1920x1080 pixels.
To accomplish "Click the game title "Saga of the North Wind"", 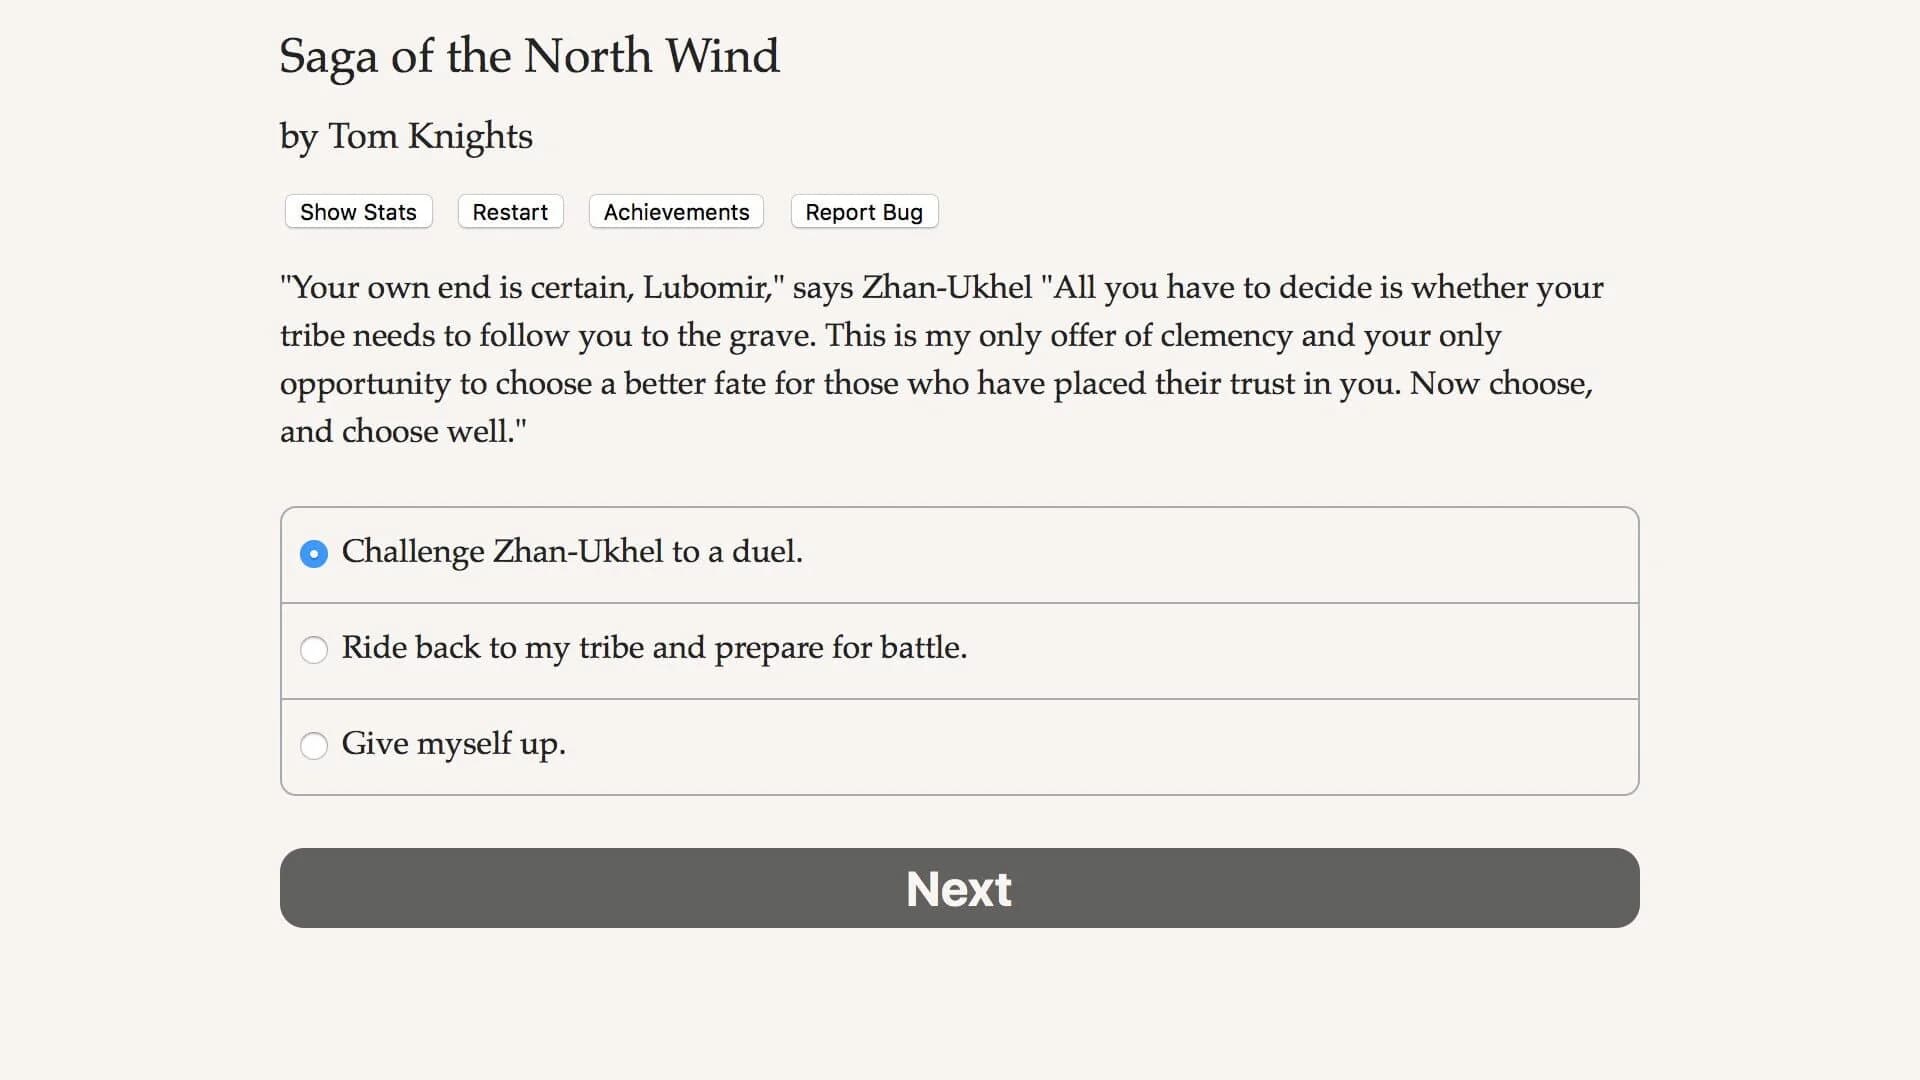I will [x=529, y=57].
